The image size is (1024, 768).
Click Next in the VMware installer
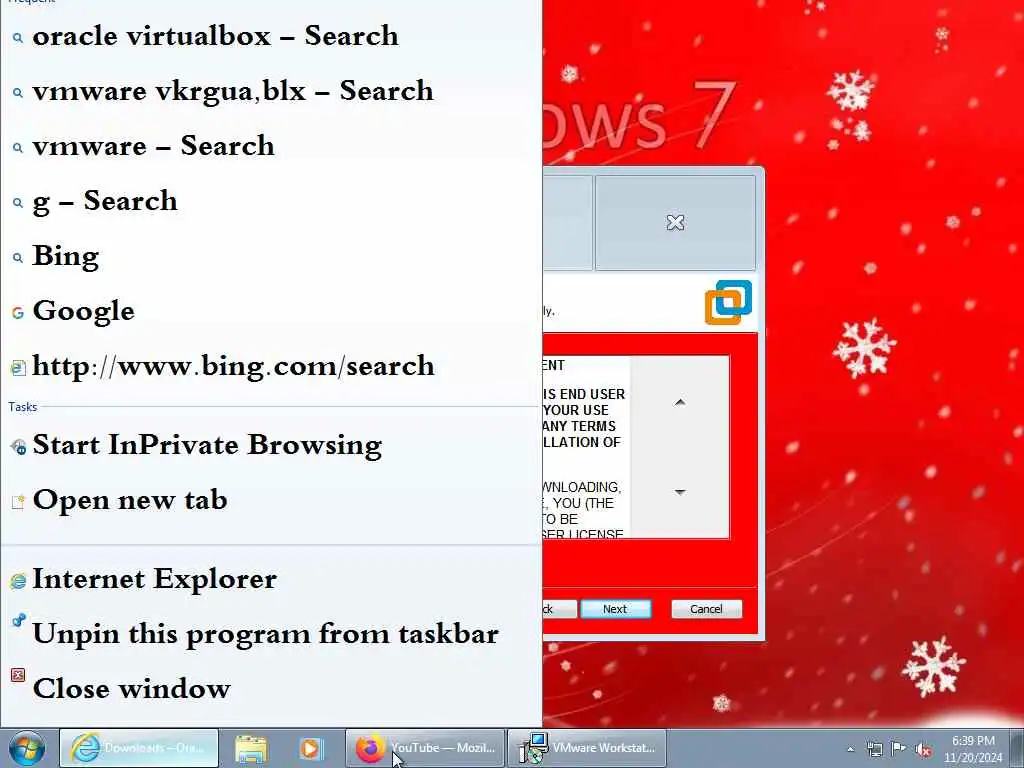615,609
